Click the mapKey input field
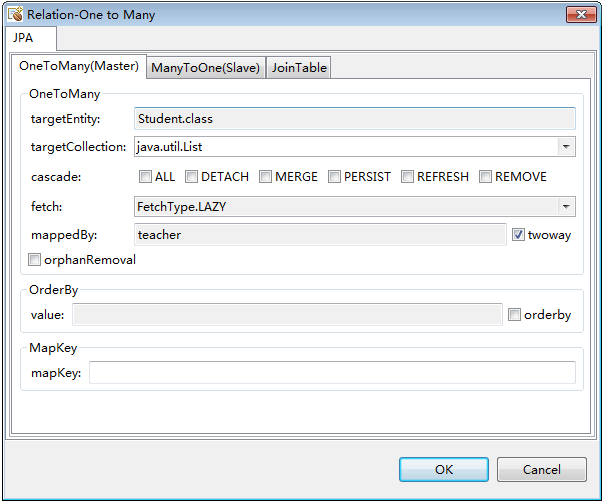The image size is (606, 504). tap(332, 373)
